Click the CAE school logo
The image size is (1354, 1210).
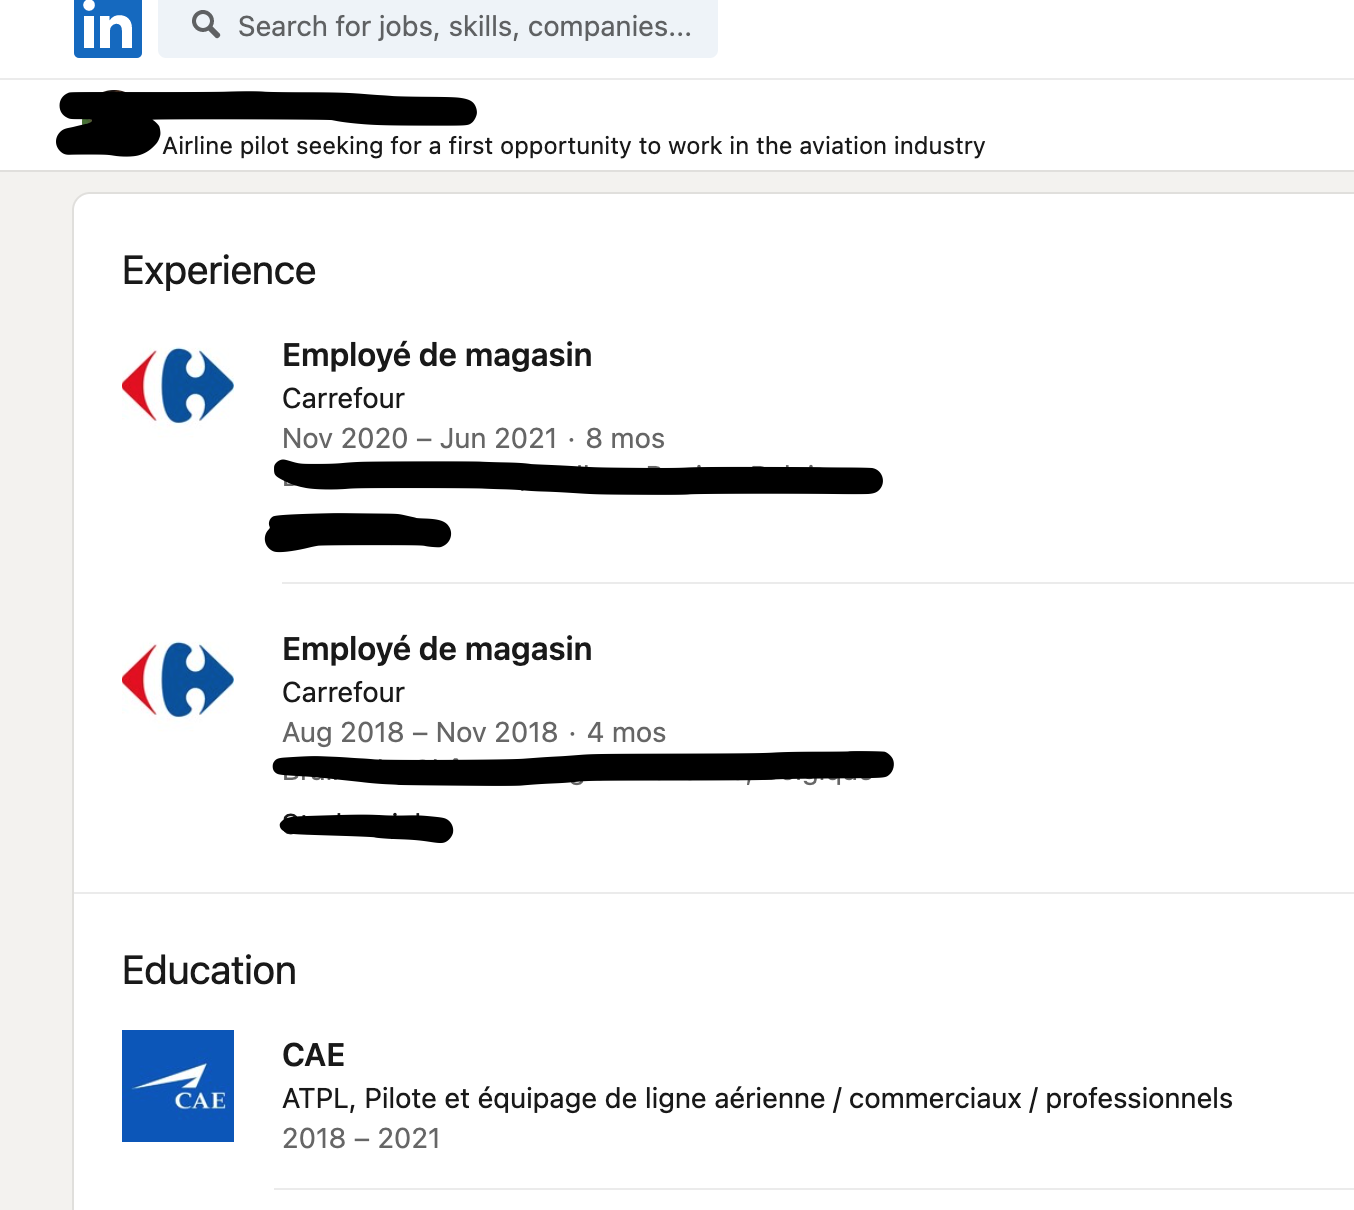click(178, 1086)
